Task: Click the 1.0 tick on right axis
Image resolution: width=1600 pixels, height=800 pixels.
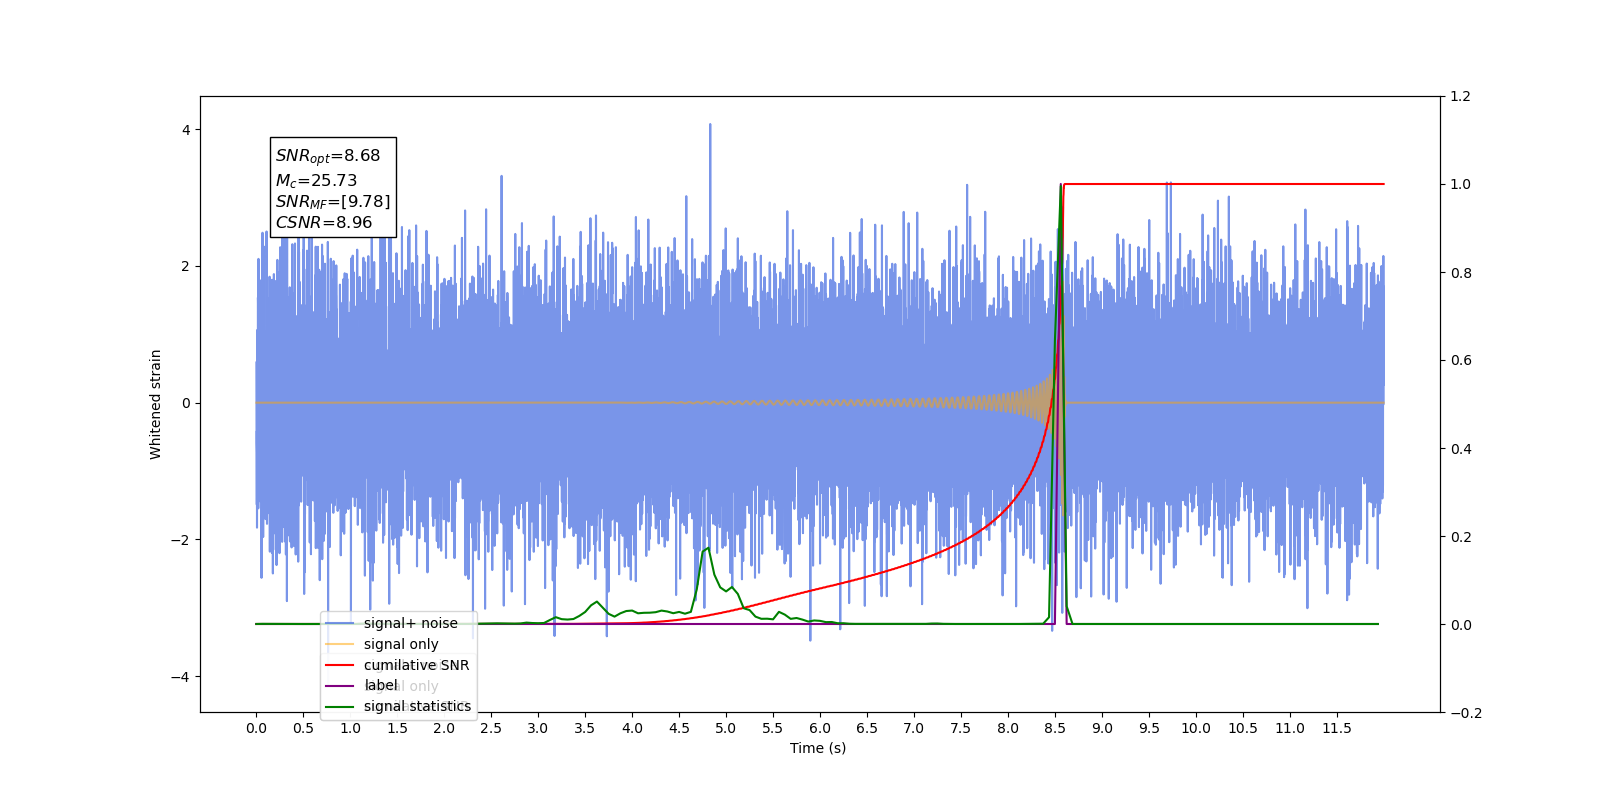Action: point(1461,185)
